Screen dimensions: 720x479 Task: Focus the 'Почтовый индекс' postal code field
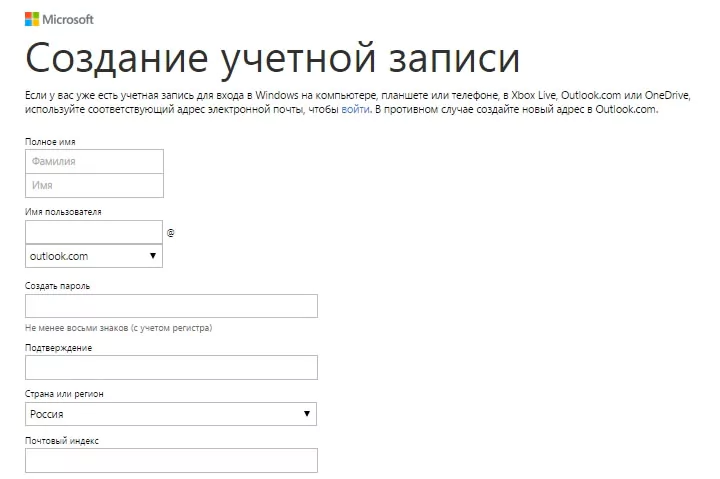point(171,461)
